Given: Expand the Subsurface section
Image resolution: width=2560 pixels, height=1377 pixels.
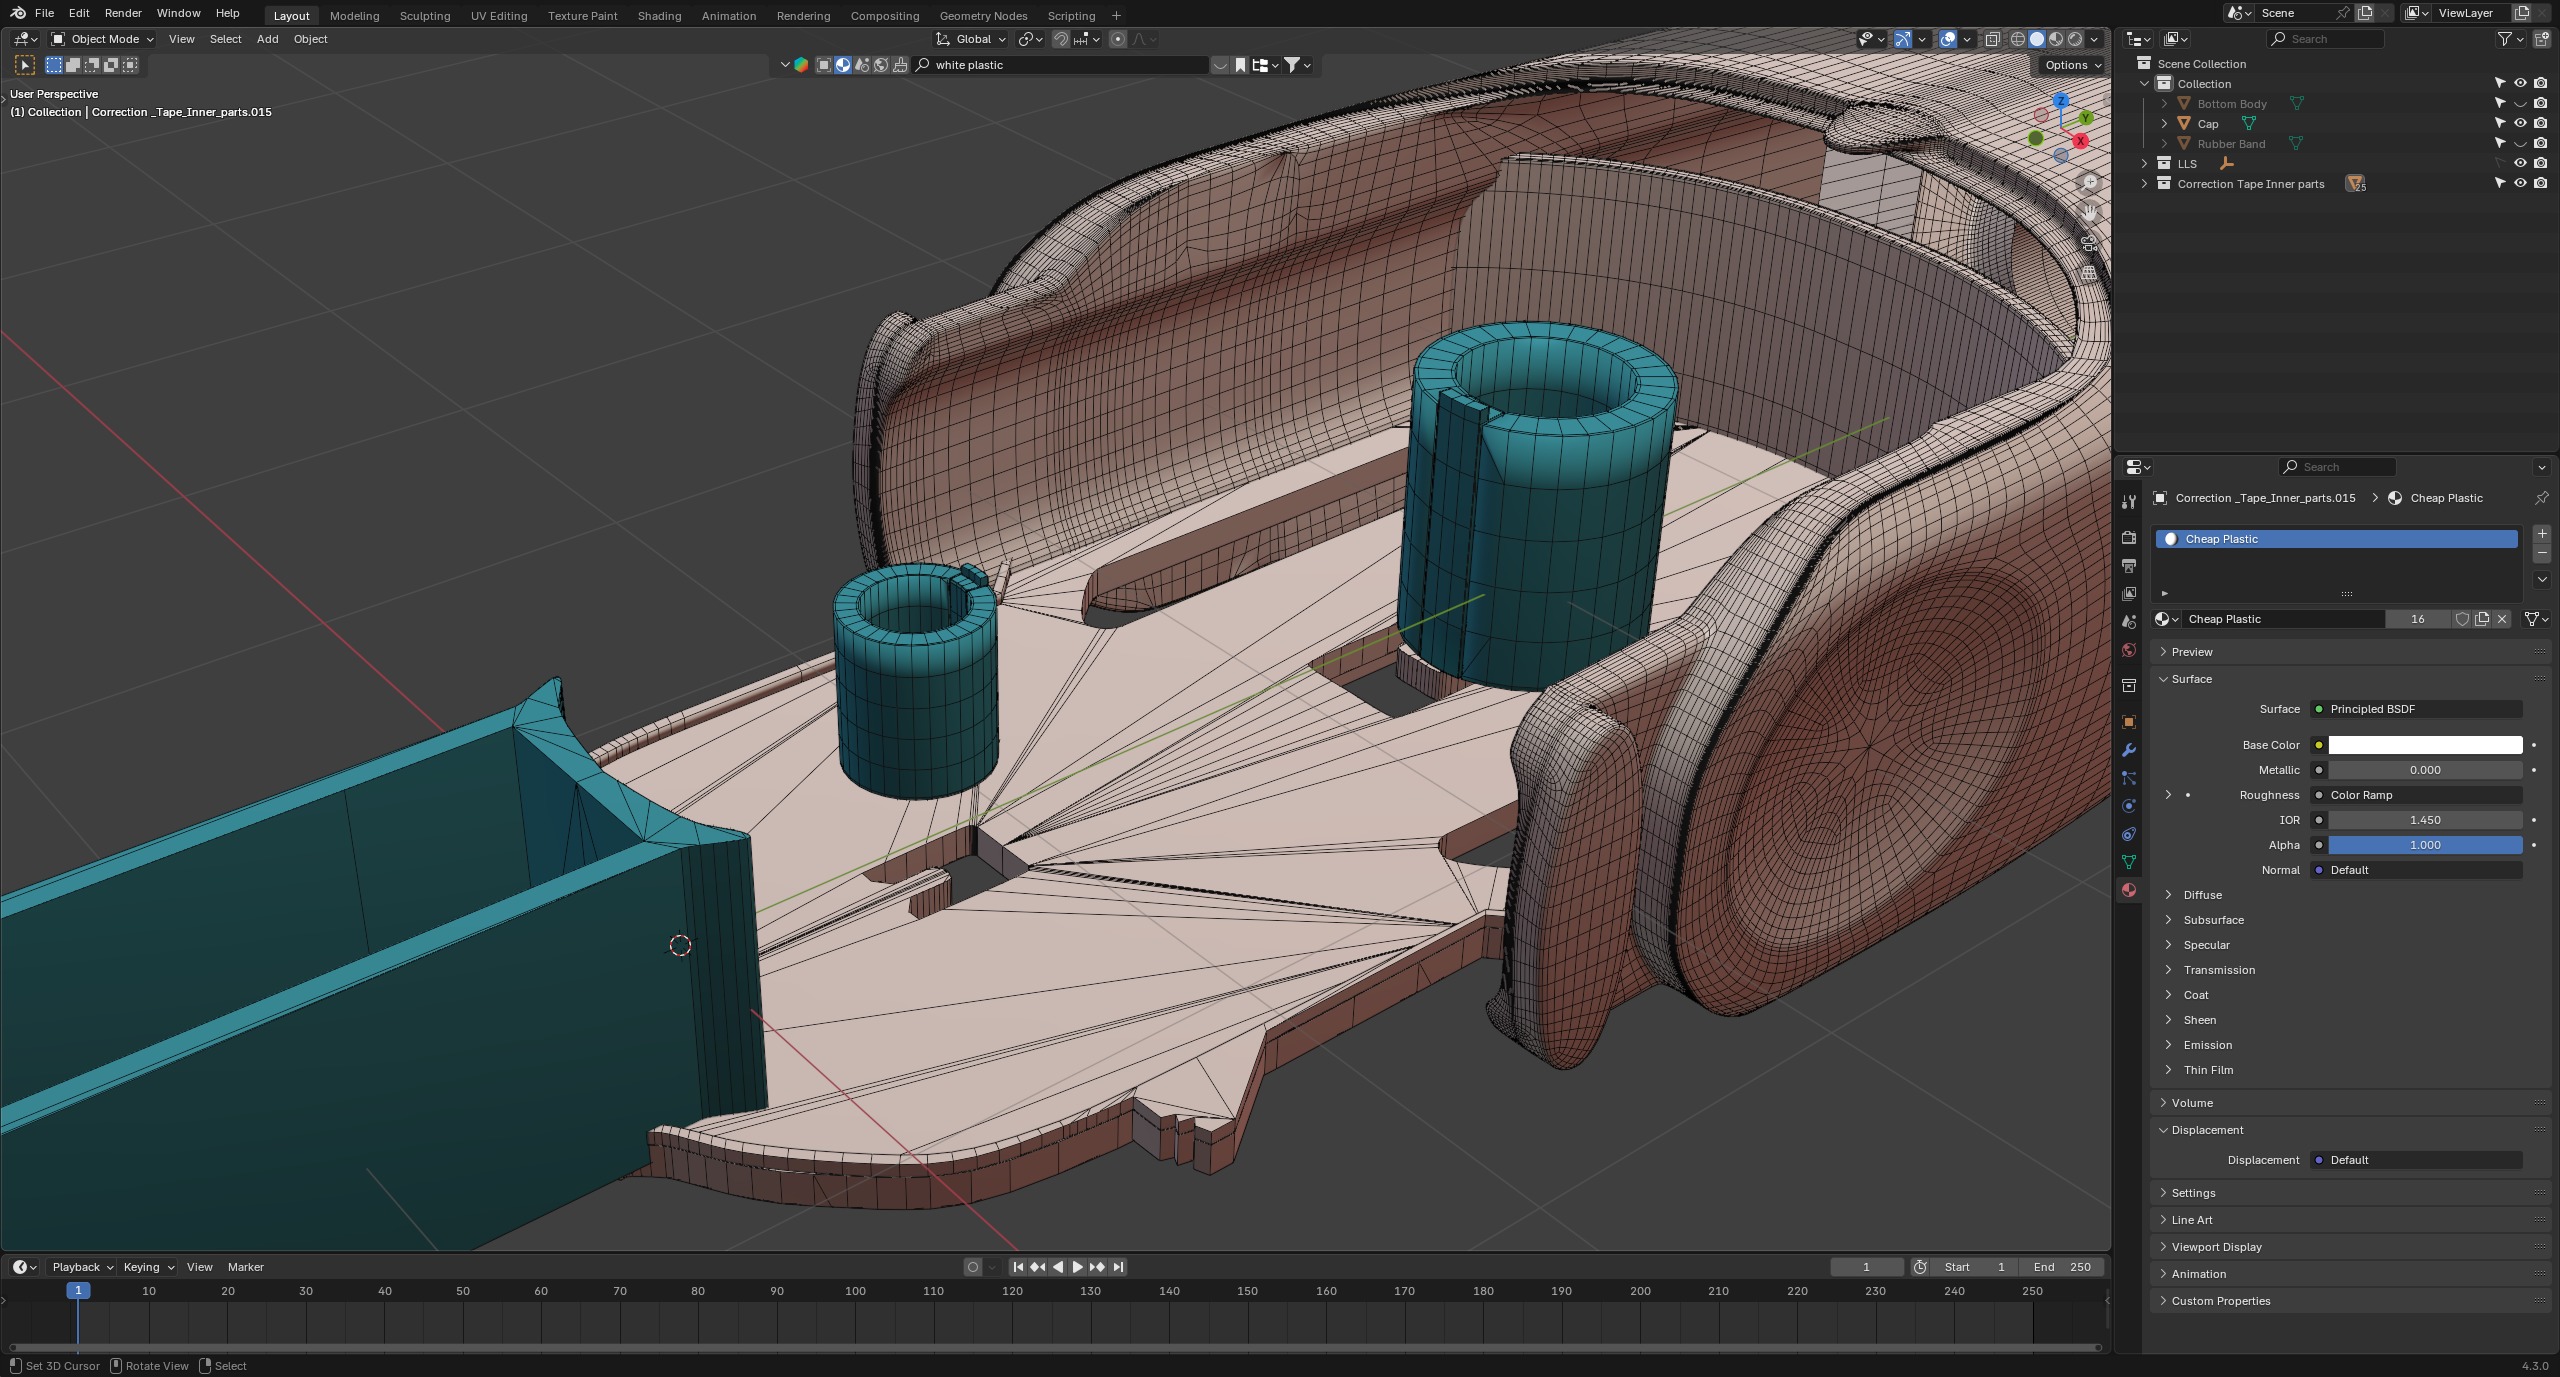Looking at the screenshot, I should click(x=2213, y=920).
